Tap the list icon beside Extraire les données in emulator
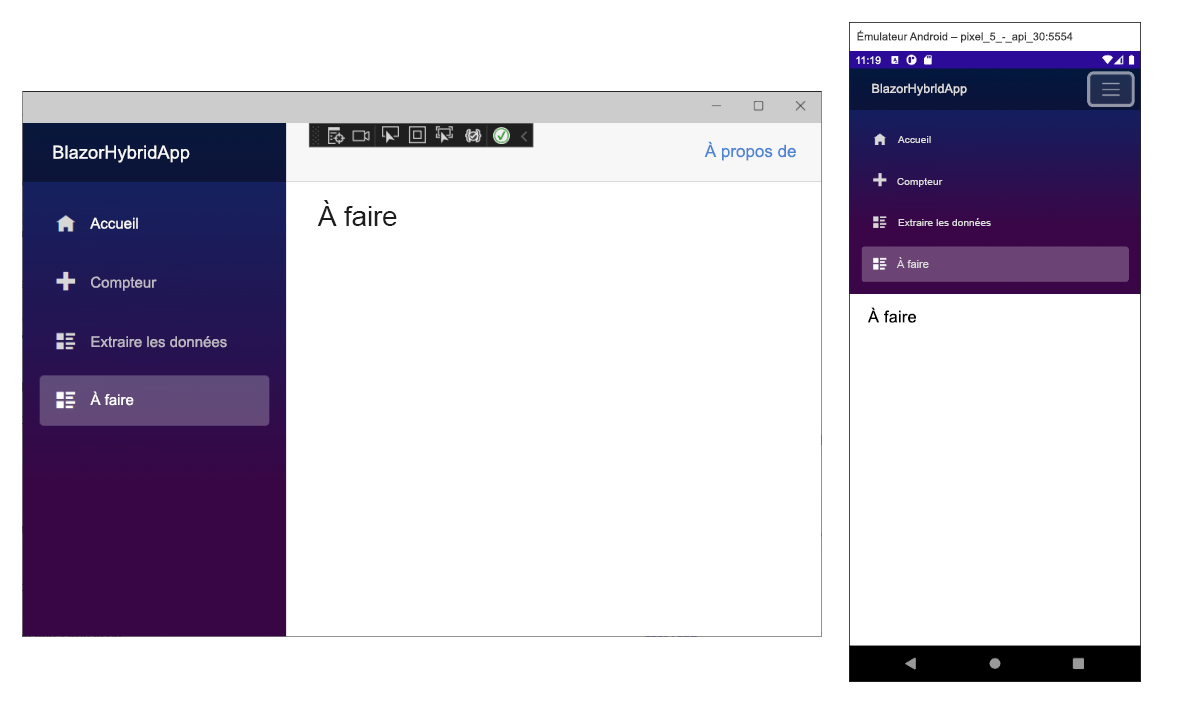Image resolution: width=1177 pixels, height=701 pixels. click(880, 222)
